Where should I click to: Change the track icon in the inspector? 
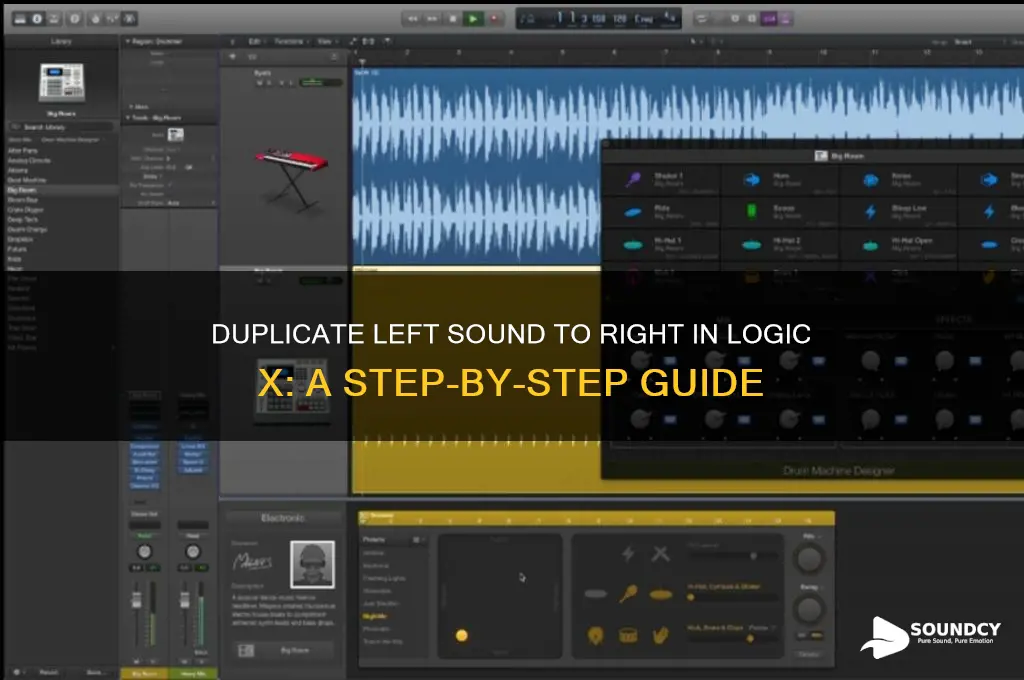[176, 135]
